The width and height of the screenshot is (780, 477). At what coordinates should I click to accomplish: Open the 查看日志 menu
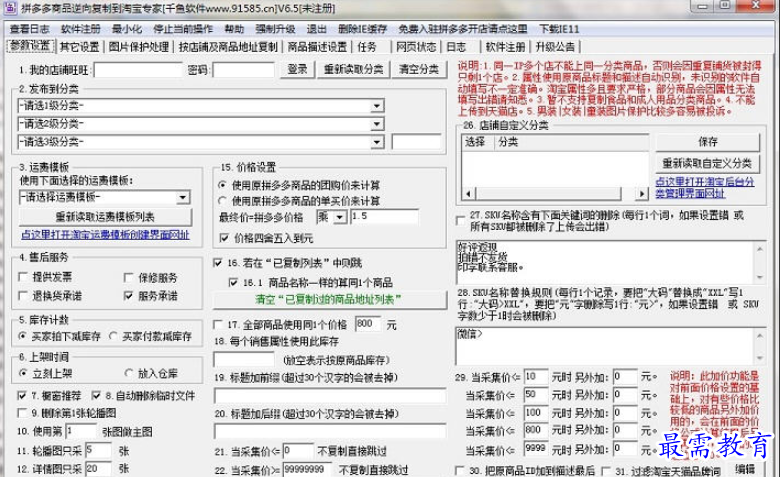[29, 29]
